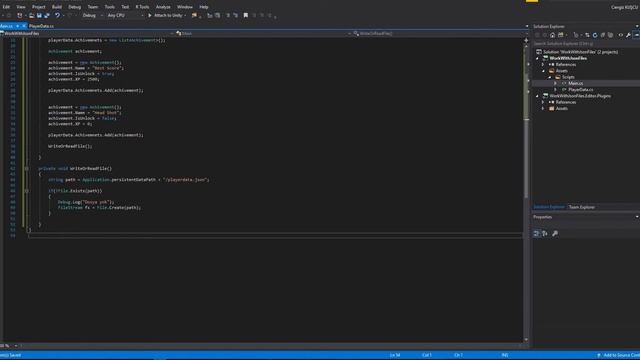Select the Solution Explorer bottom tab

click(x=549, y=207)
